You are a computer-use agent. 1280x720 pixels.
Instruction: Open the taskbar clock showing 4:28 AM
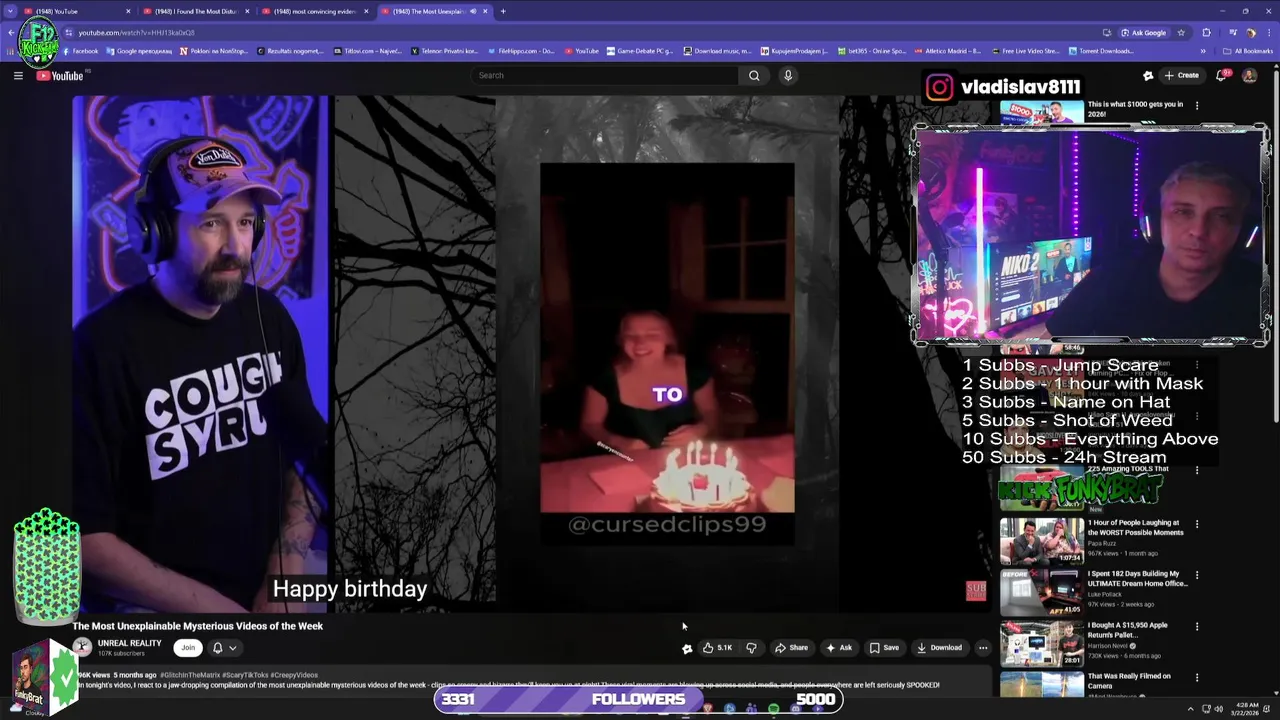[1244, 709]
